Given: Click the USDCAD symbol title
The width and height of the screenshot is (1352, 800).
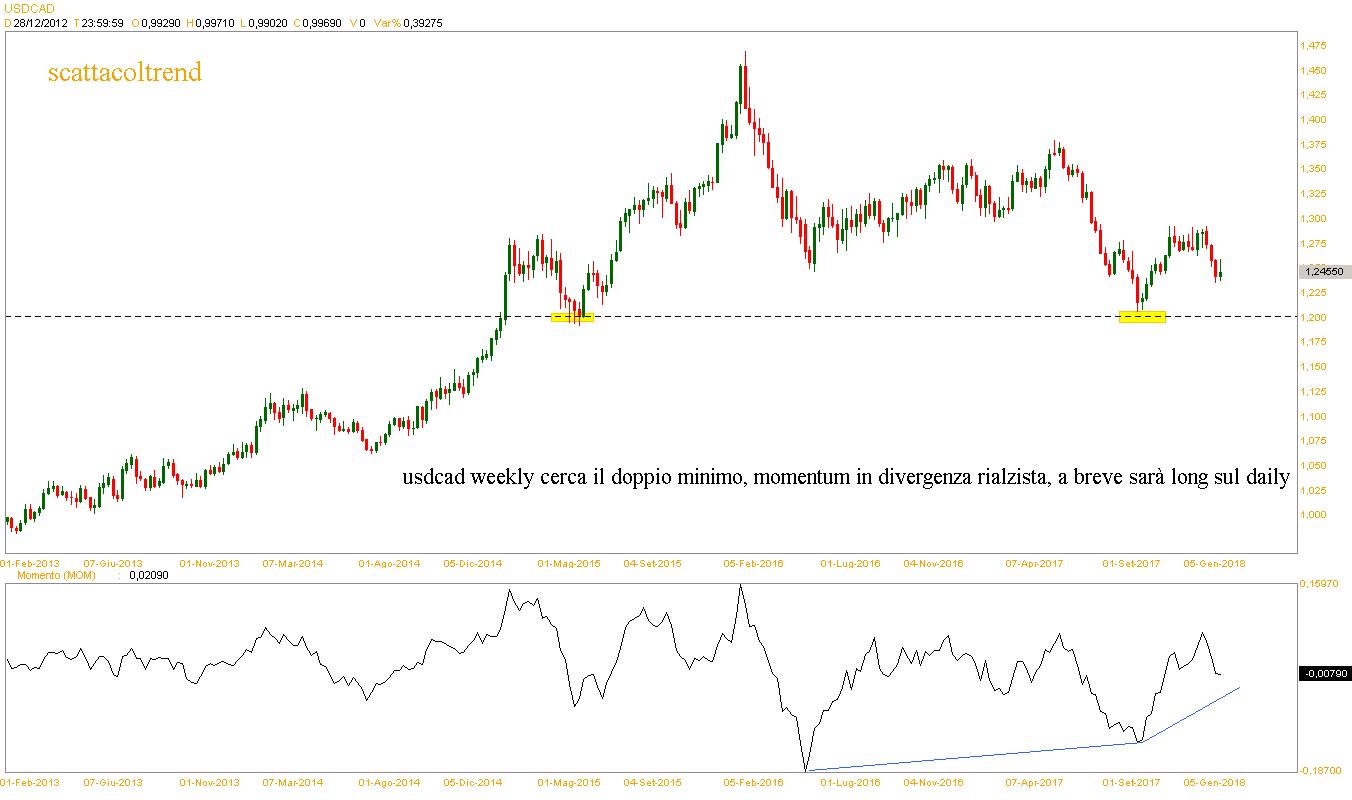Looking at the screenshot, I should point(28,8).
